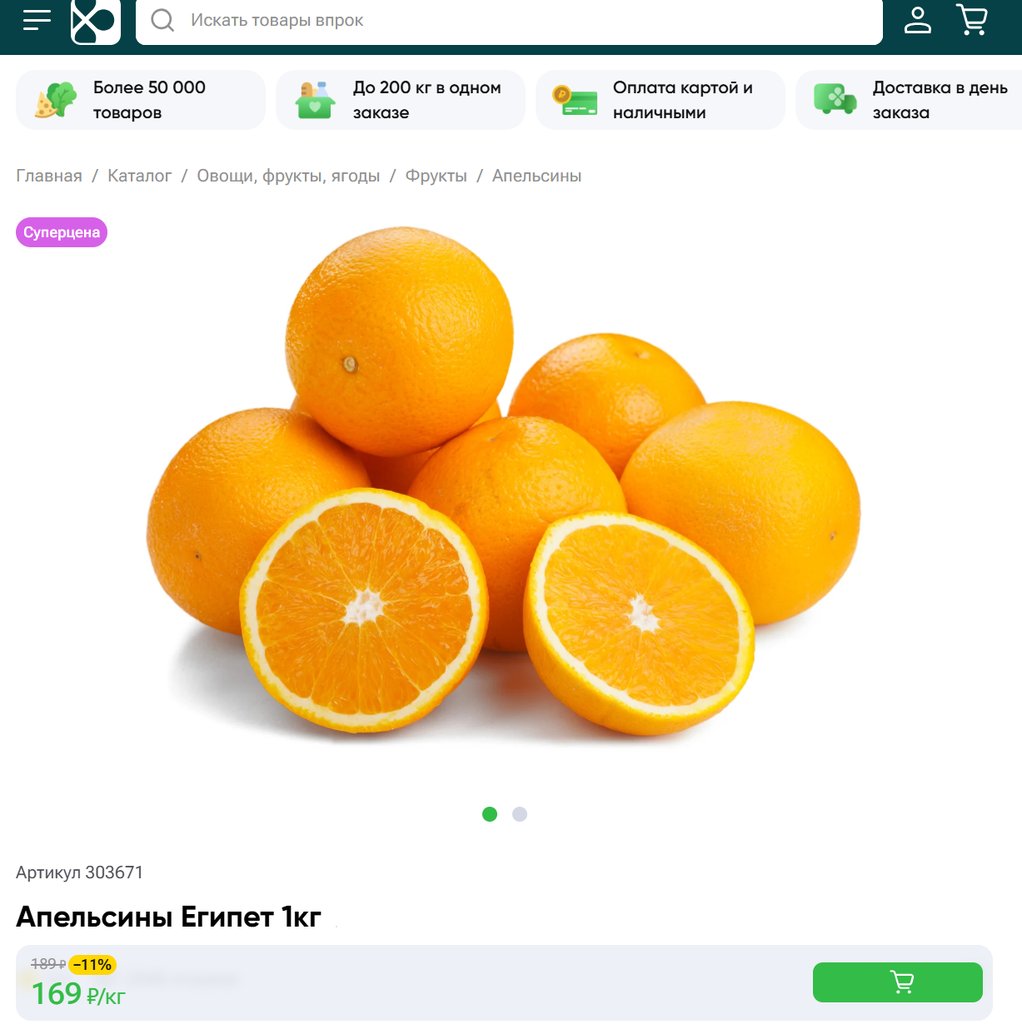Click the grocery basket icon

pos(315,100)
